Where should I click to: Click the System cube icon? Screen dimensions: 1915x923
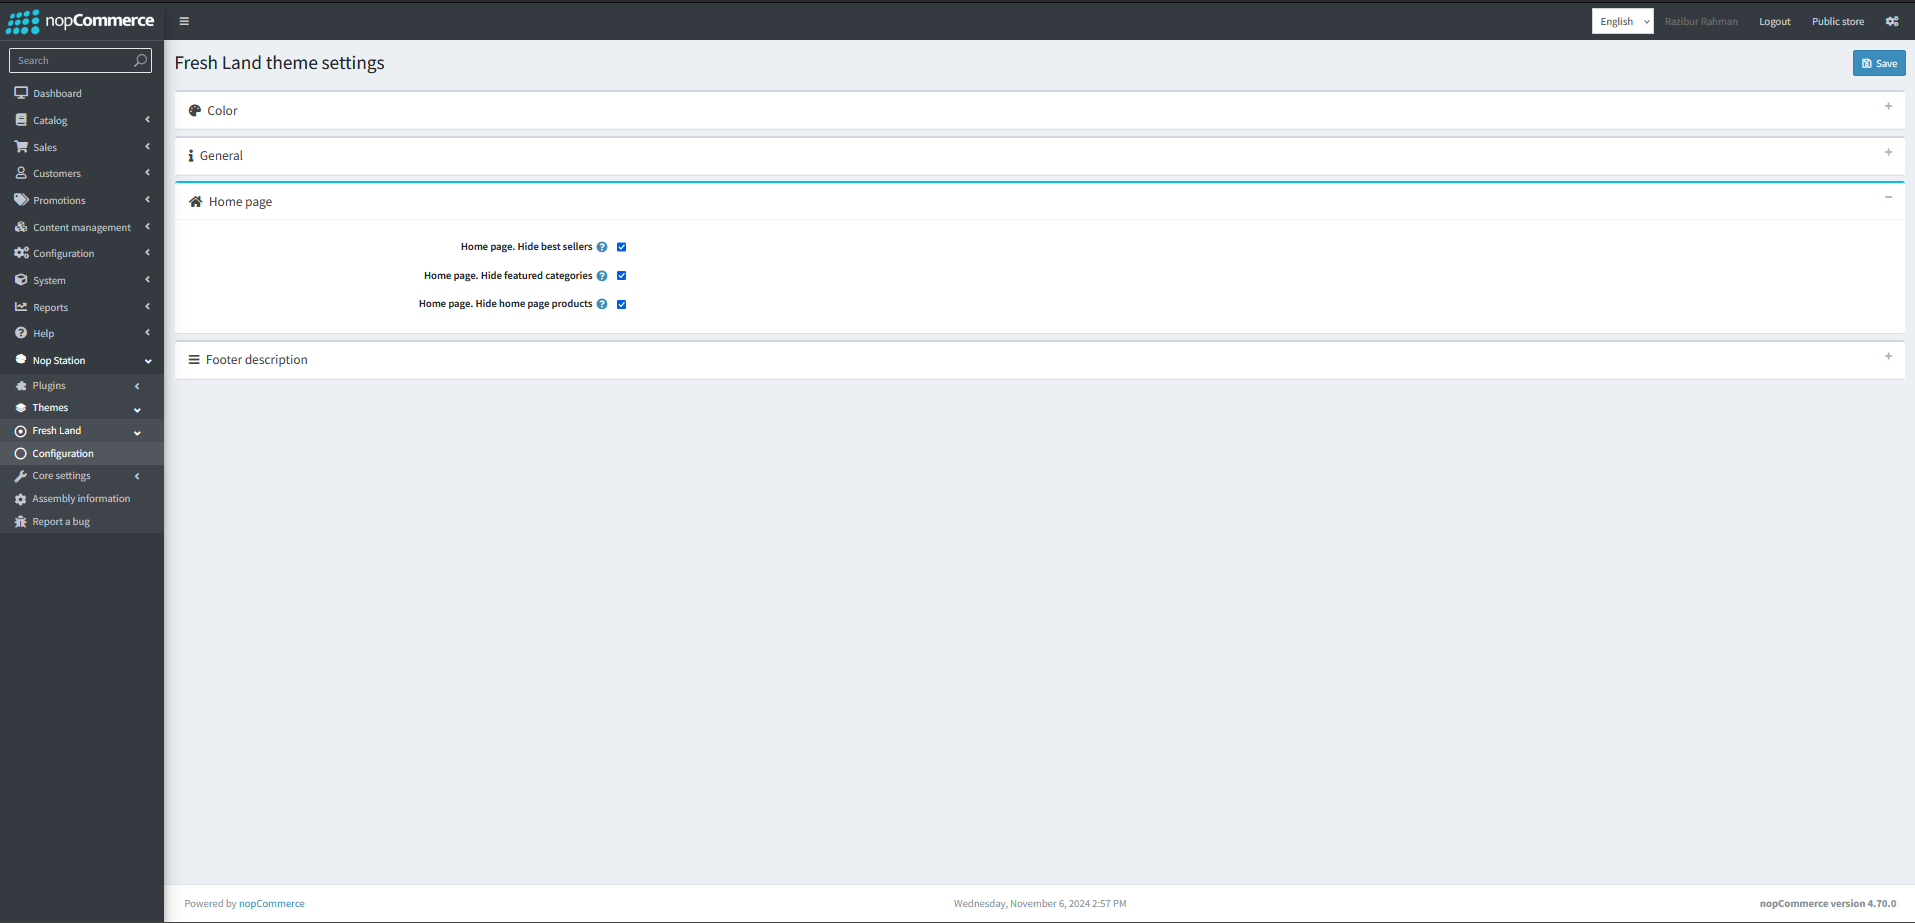21,280
